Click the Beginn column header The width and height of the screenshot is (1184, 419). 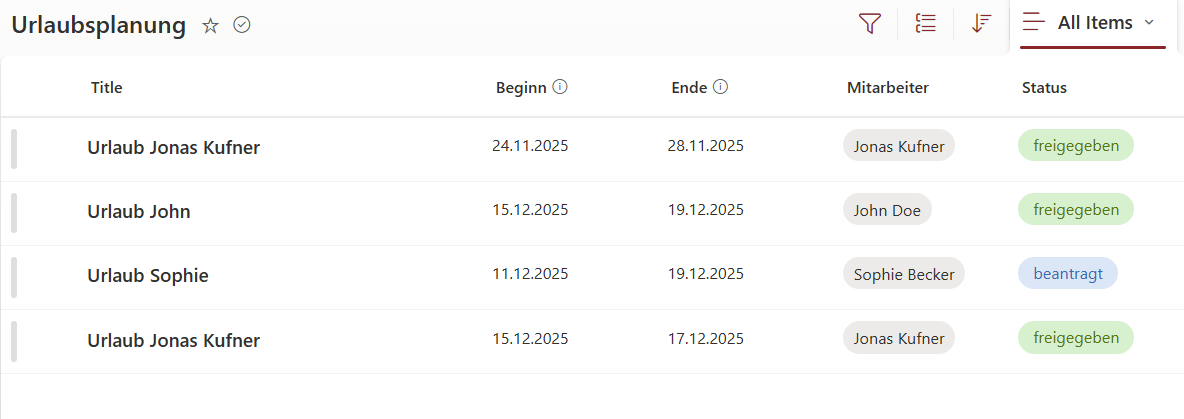[x=521, y=88]
